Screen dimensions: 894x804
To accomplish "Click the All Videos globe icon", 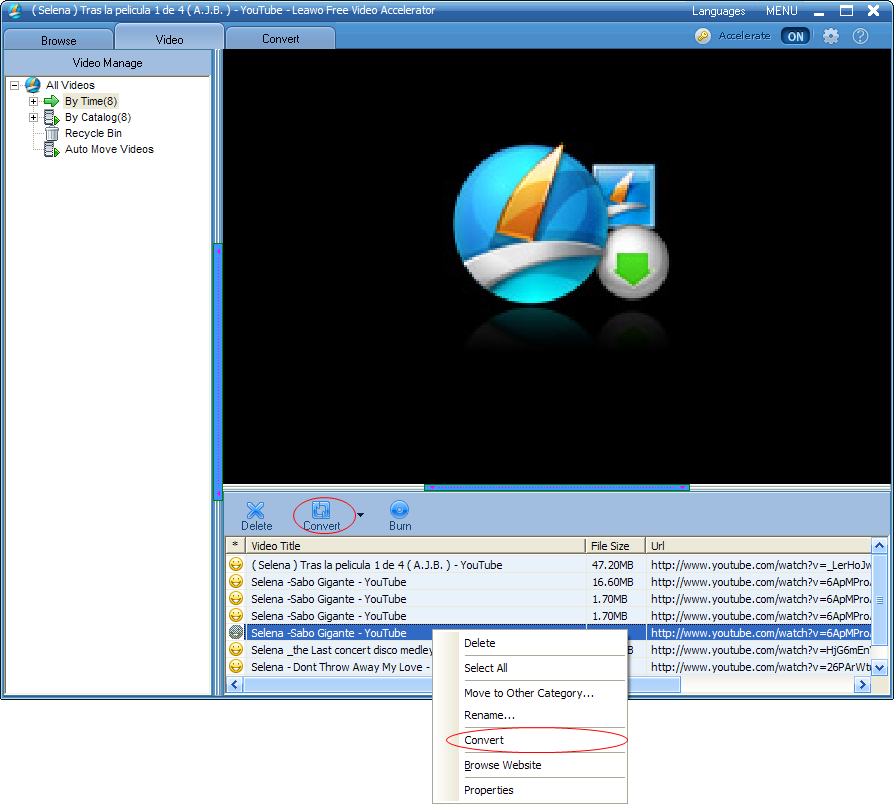I will [32, 85].
